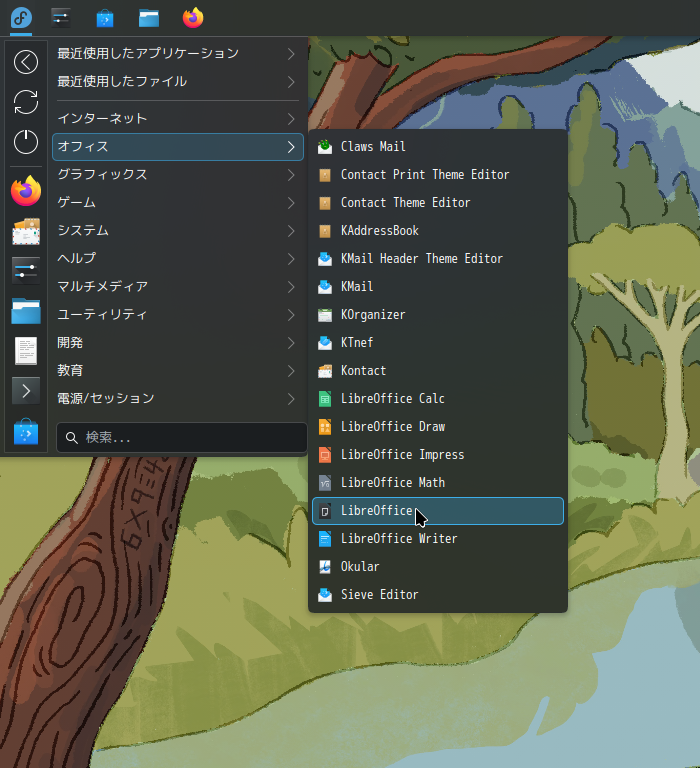Click the 検索 search field
700x768 pixels.
coord(182,437)
